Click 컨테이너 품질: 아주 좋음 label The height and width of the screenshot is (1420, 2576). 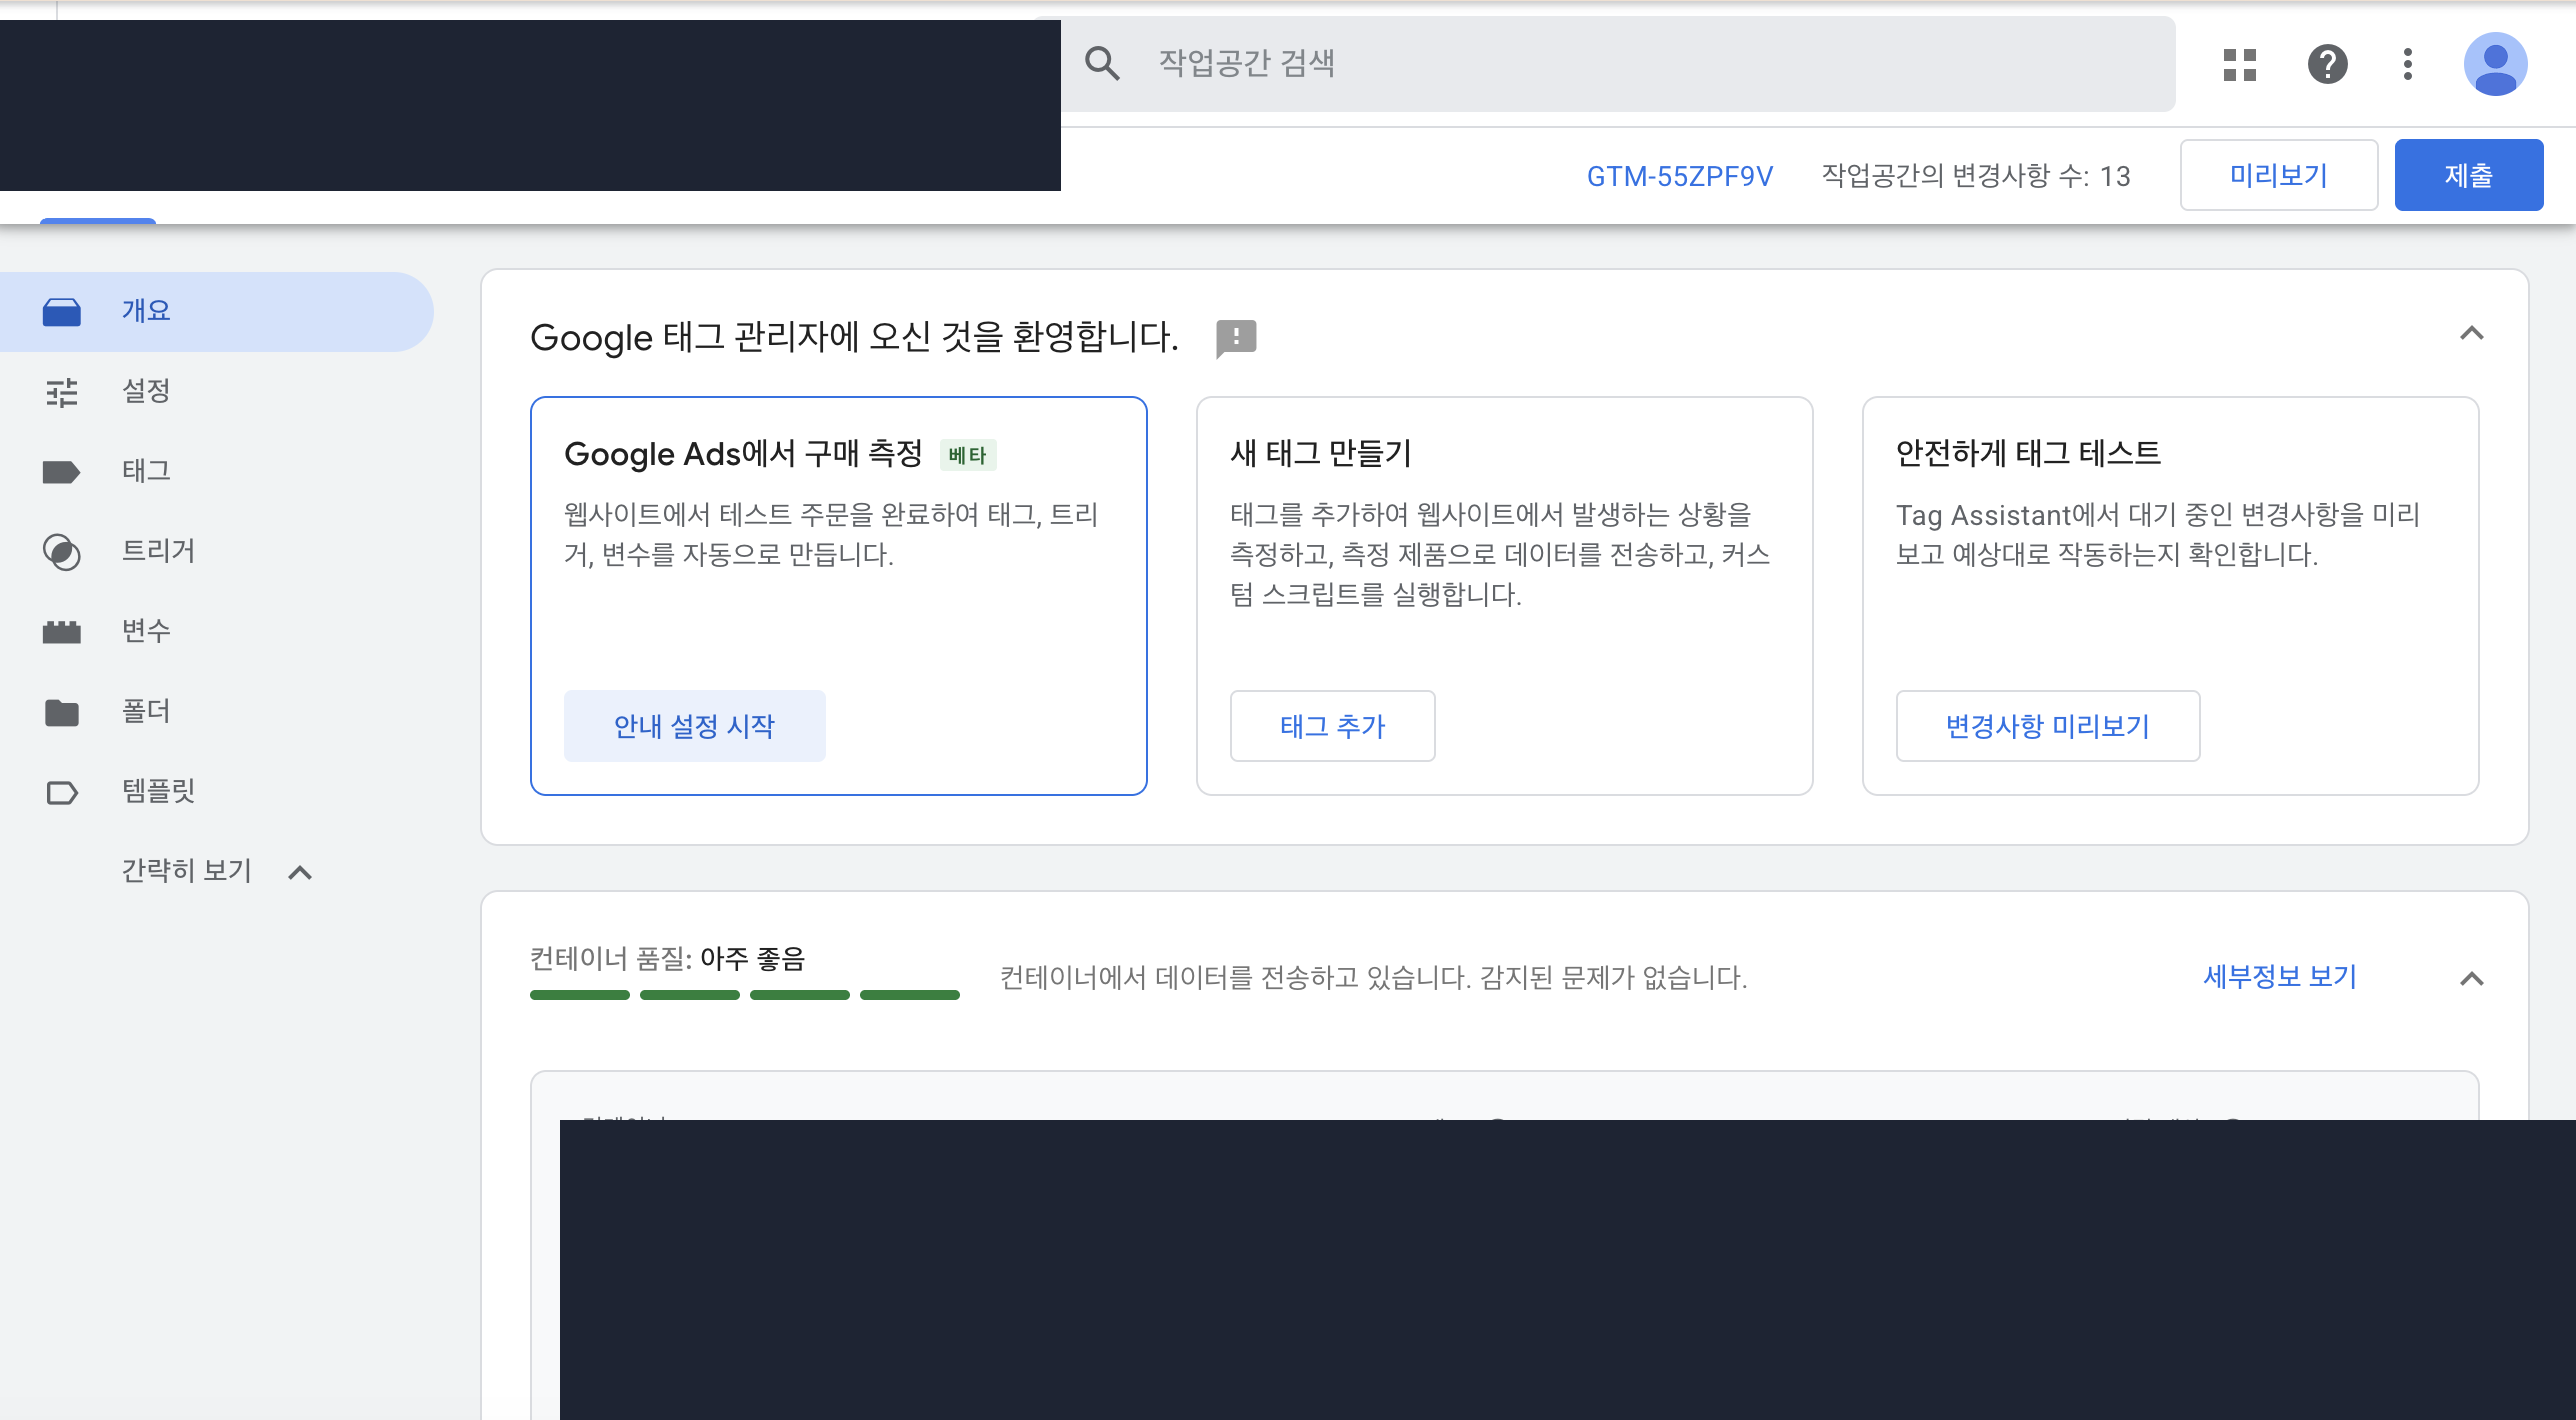pos(667,959)
